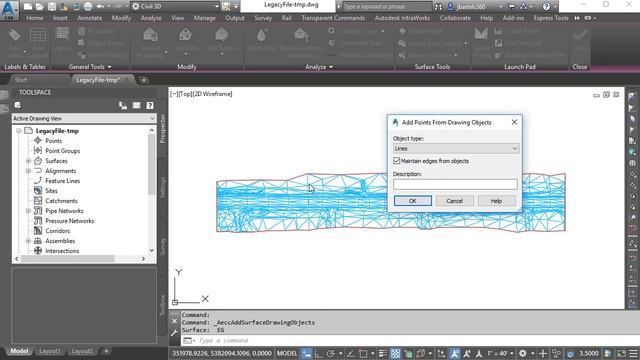Click the Description input field

click(x=455, y=184)
